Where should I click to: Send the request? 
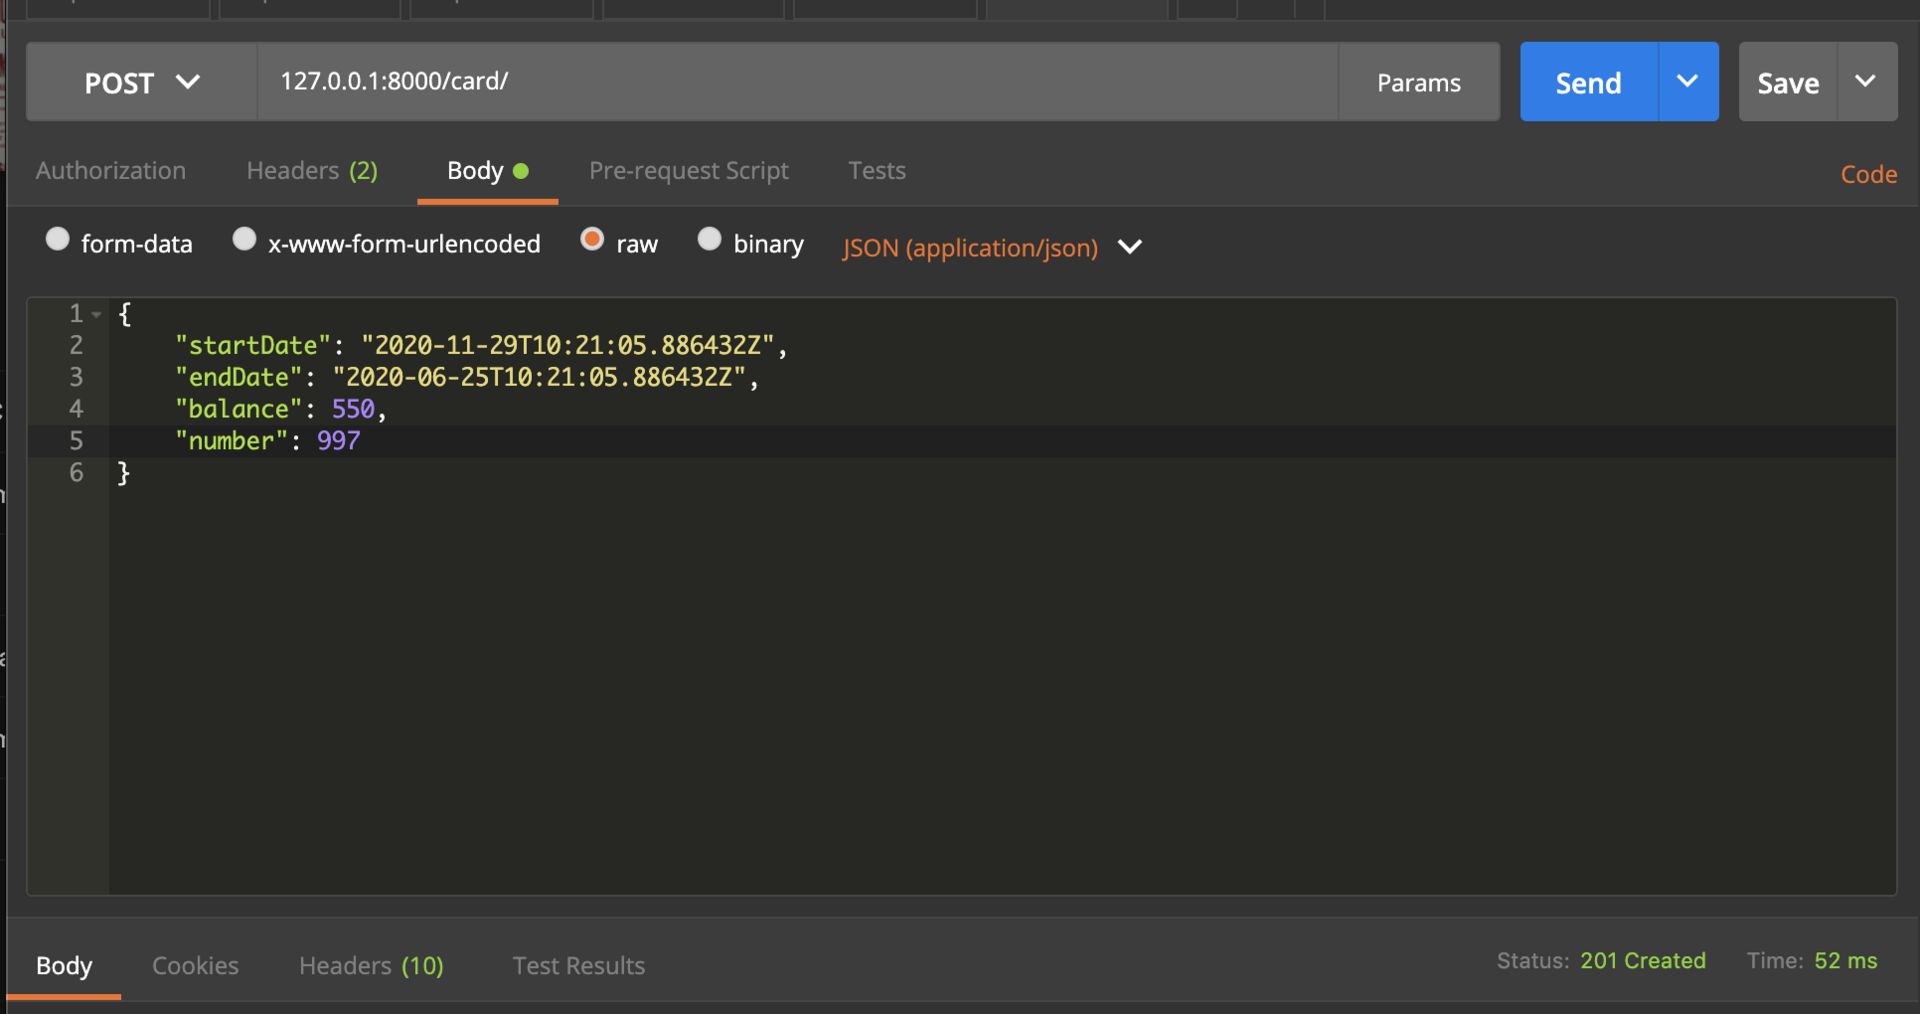pos(1588,82)
